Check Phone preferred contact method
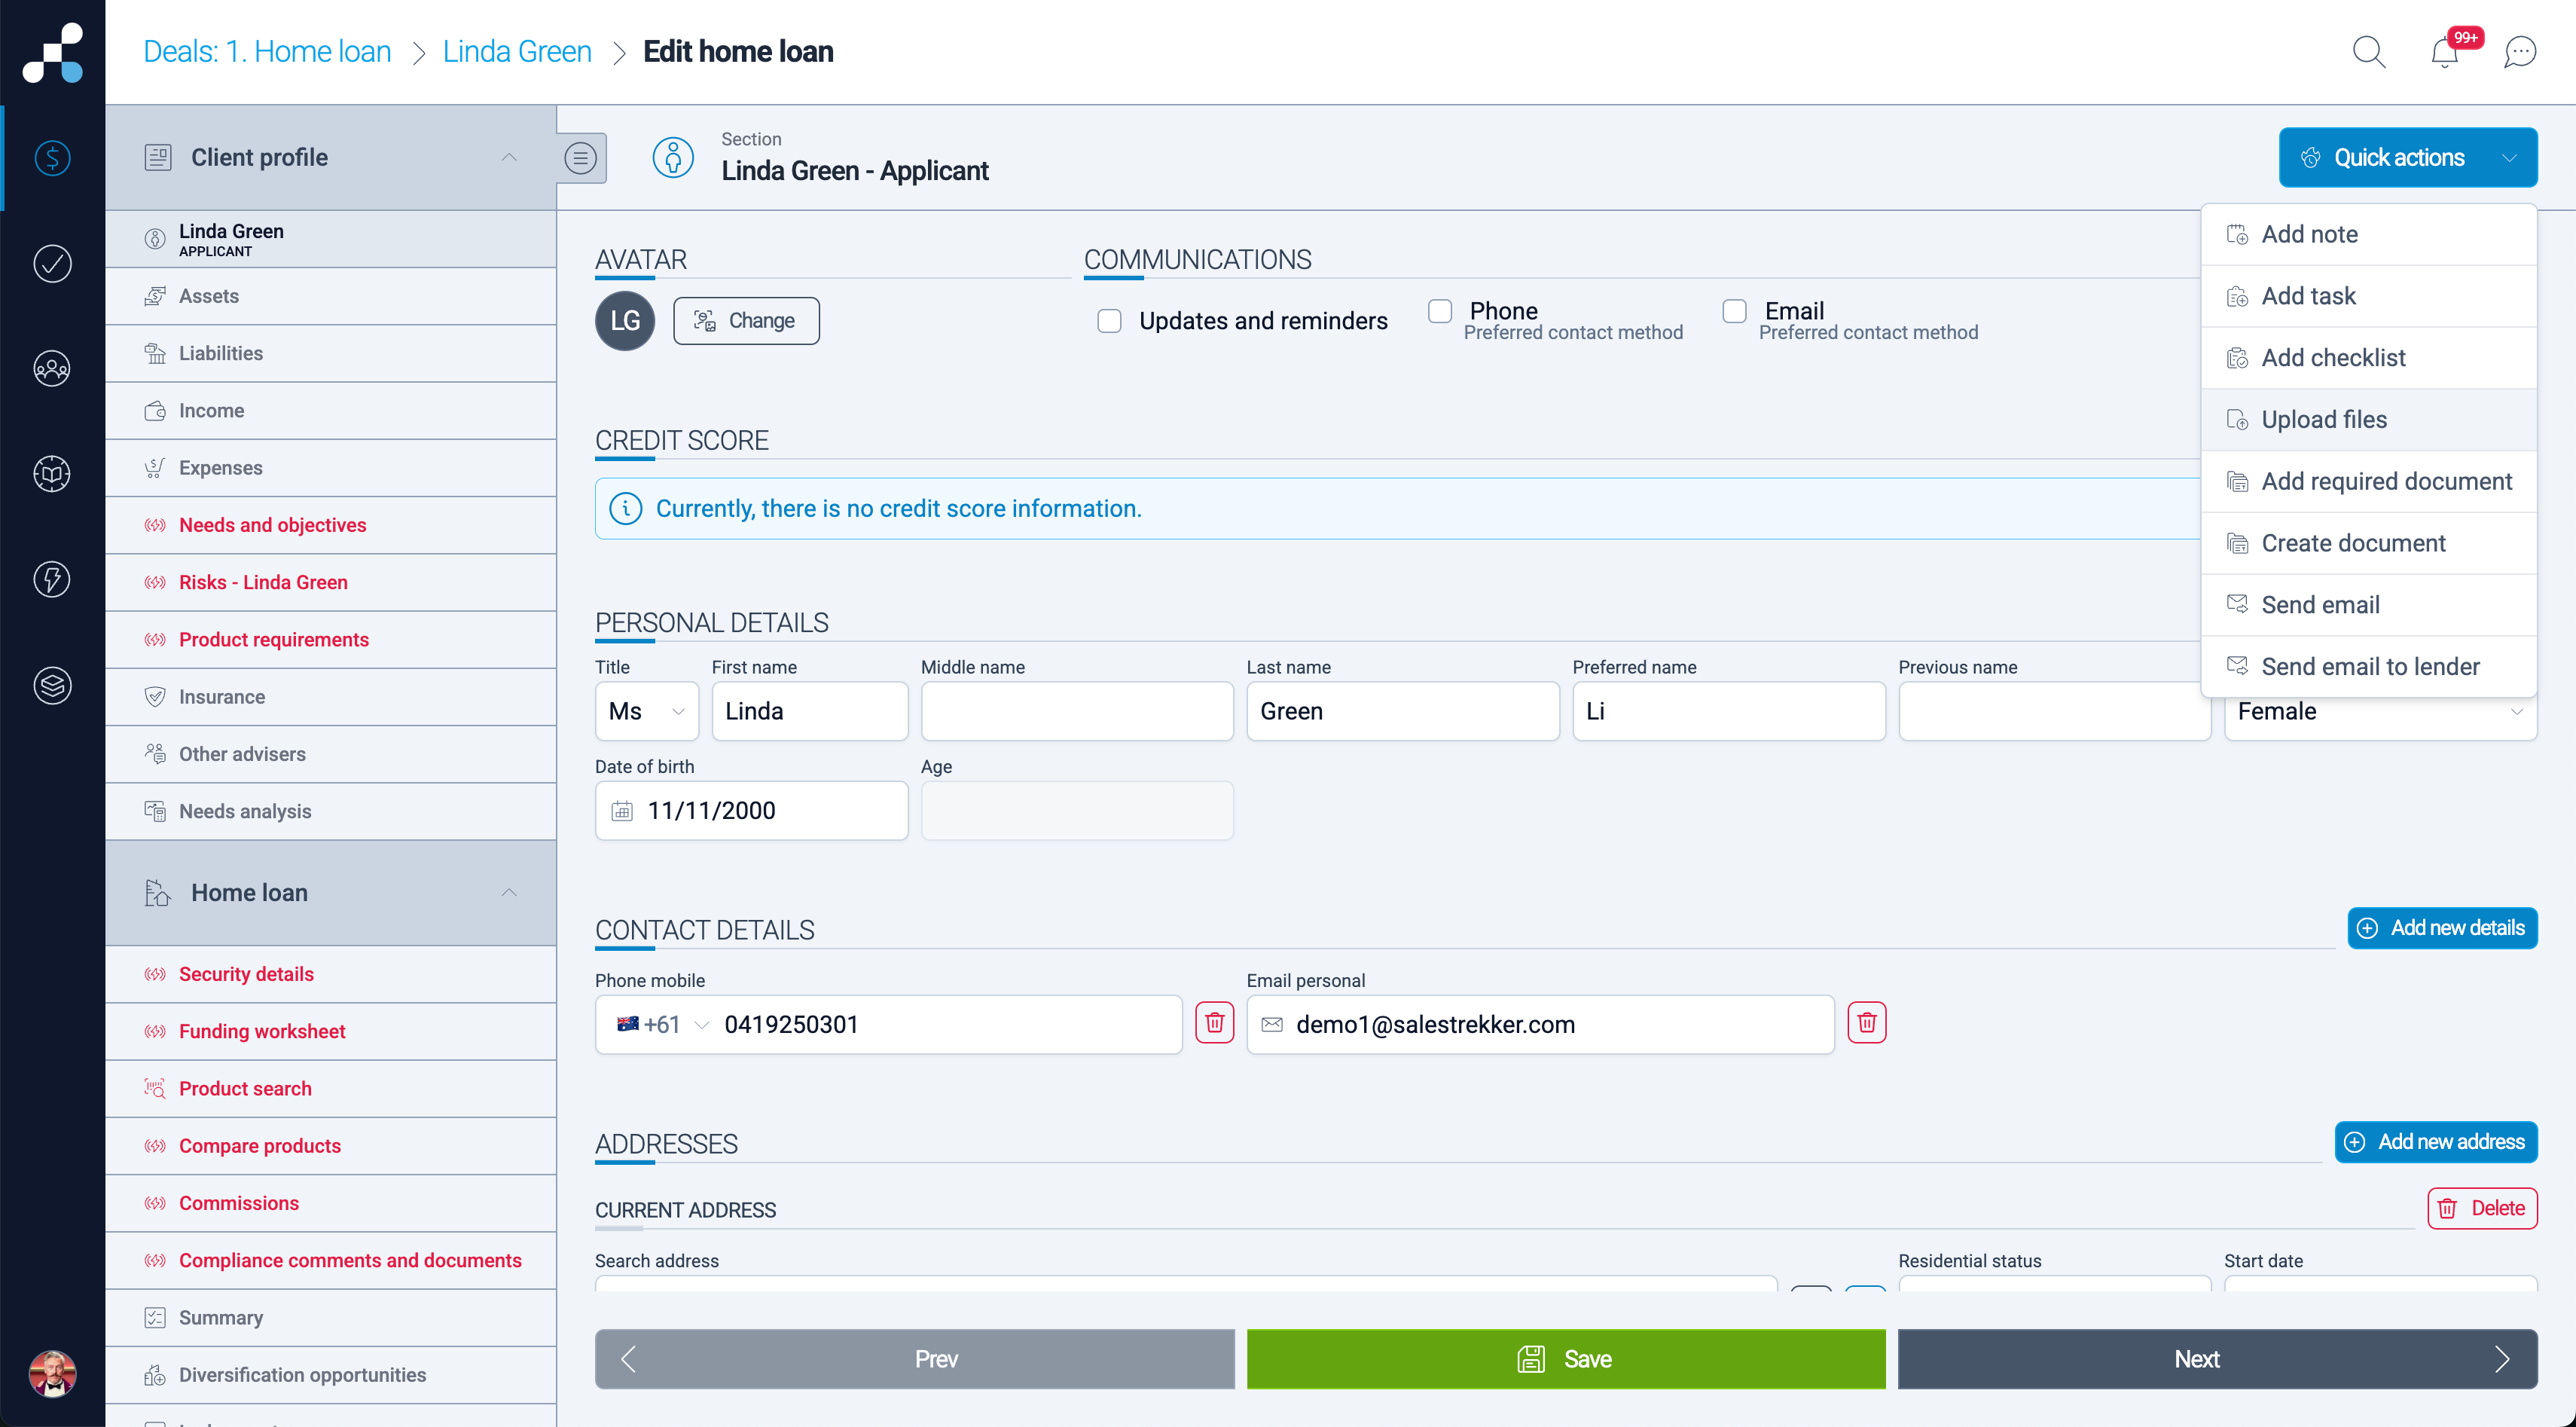Image resolution: width=2576 pixels, height=1427 pixels. point(1440,311)
